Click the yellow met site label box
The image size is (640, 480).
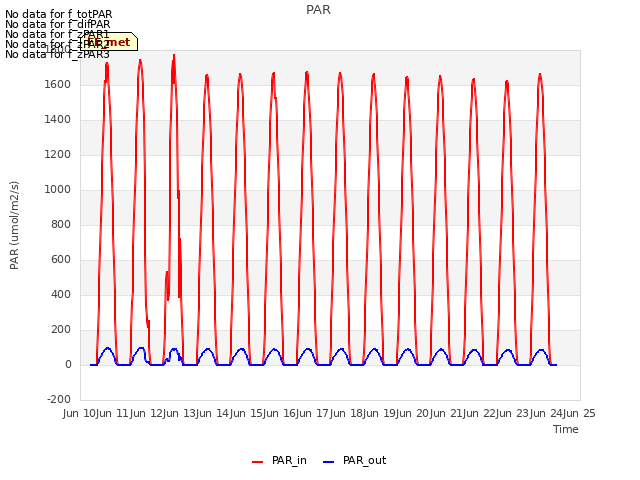tap(109, 42)
